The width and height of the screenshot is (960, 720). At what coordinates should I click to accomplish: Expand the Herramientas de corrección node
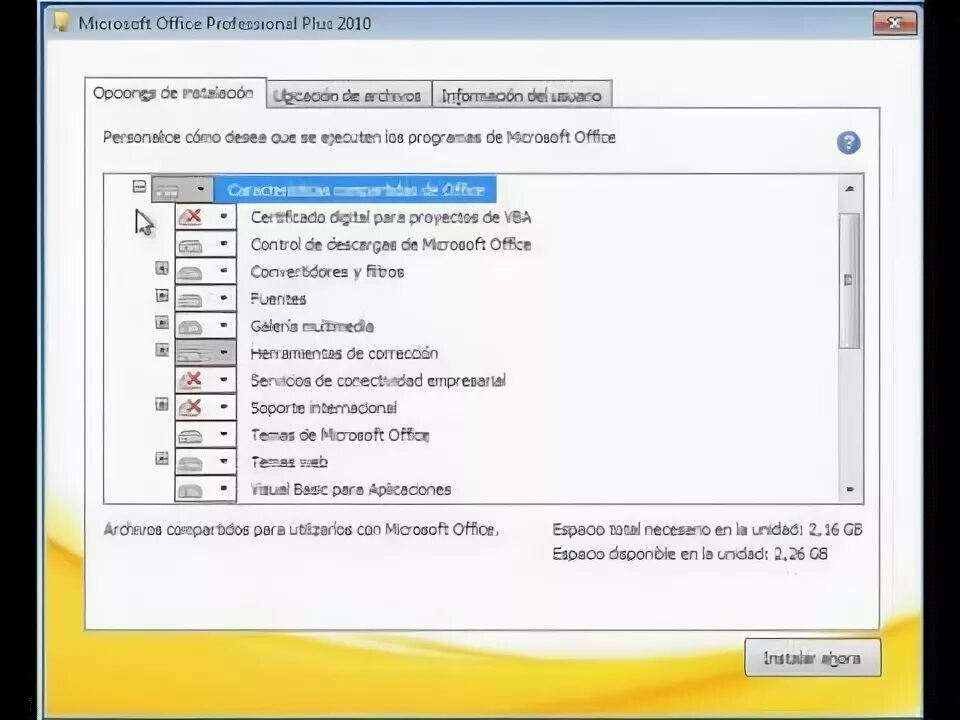(x=162, y=350)
